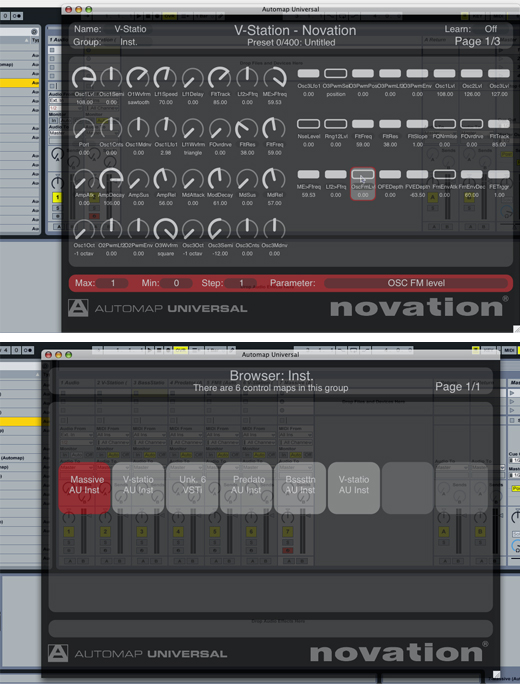
Task: Click the Osc3Cnts knob
Action: [x=247, y=229]
